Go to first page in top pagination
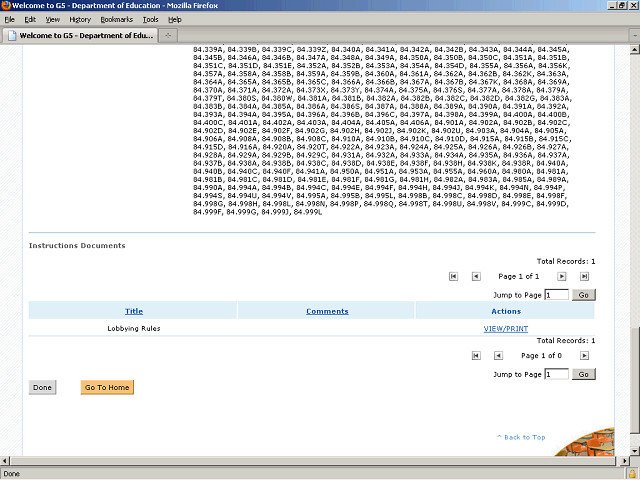Viewport: 640px width, 480px height. point(453,275)
